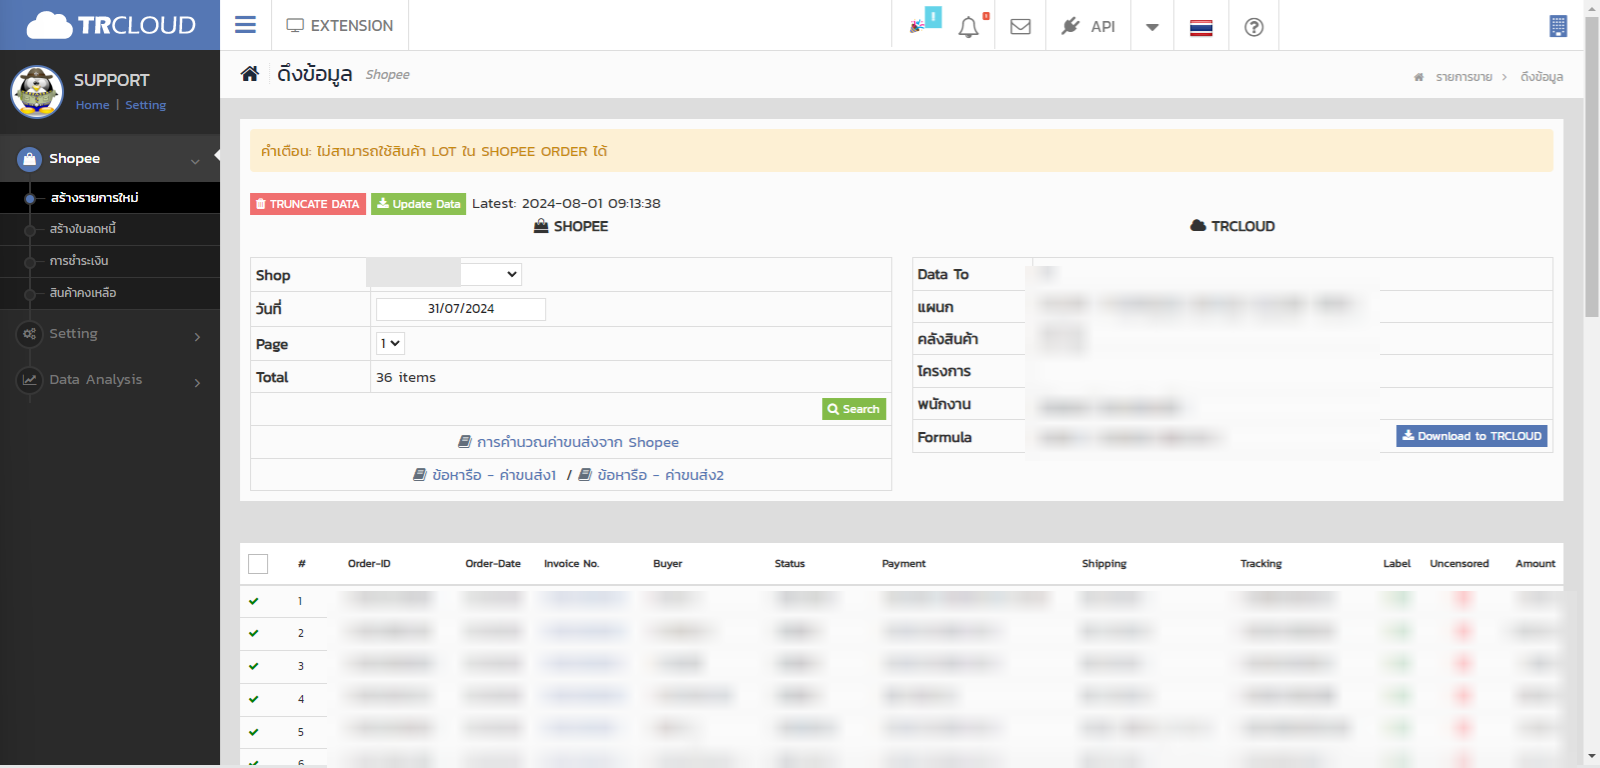This screenshot has width=1600, height=768.
Task: Toggle the hamburger sidebar menu
Action: 245,25
